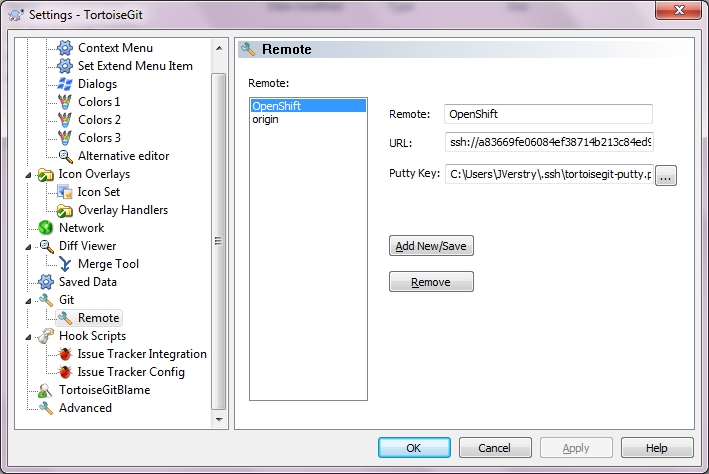This screenshot has height=474, width=709.
Task: Confirm settings with OK button
Action: pos(414,448)
